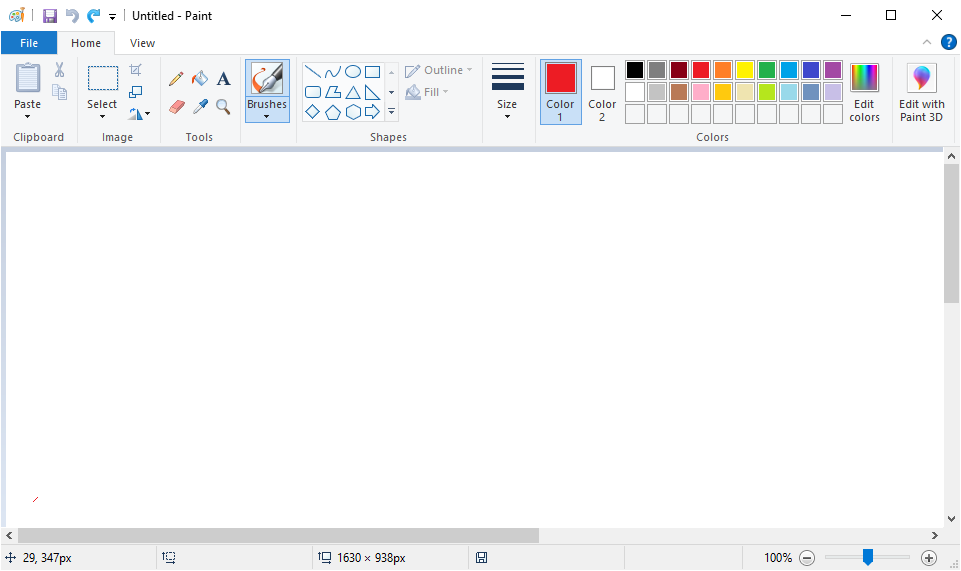This screenshot has height=571, width=961.
Task: Choose the Pentagon shape
Action: point(333,112)
